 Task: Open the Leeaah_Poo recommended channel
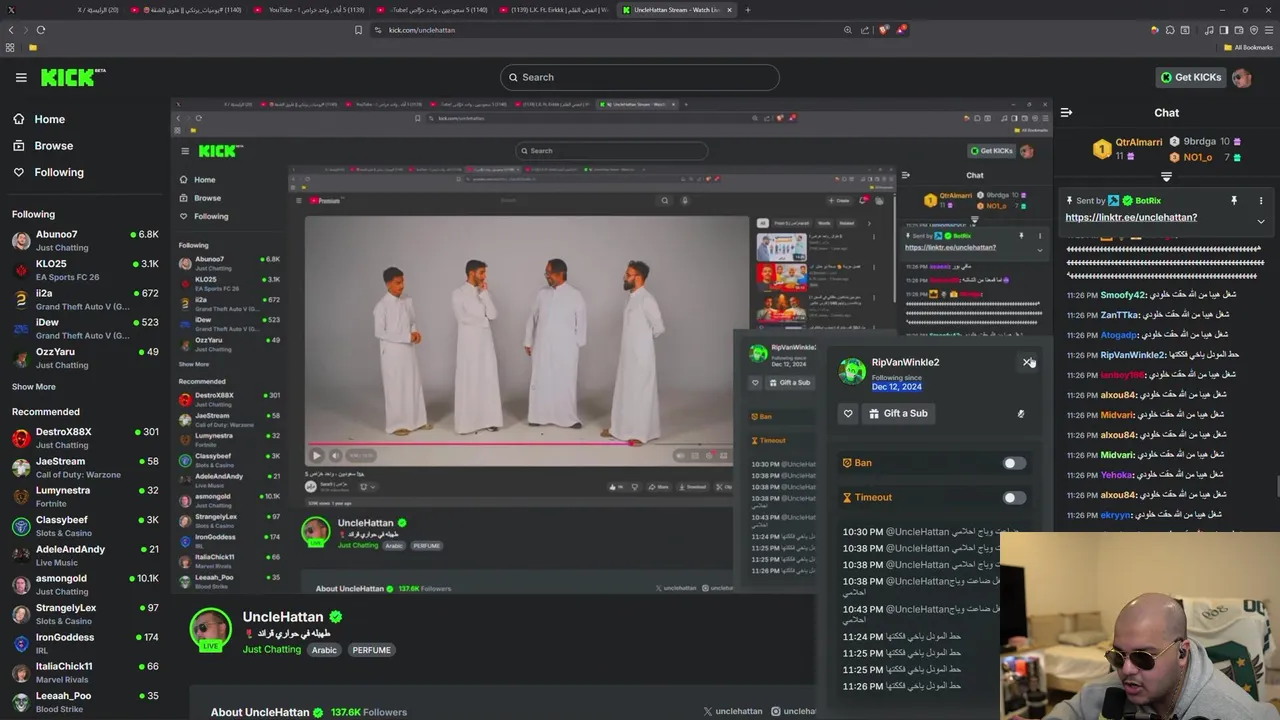click(x=85, y=701)
